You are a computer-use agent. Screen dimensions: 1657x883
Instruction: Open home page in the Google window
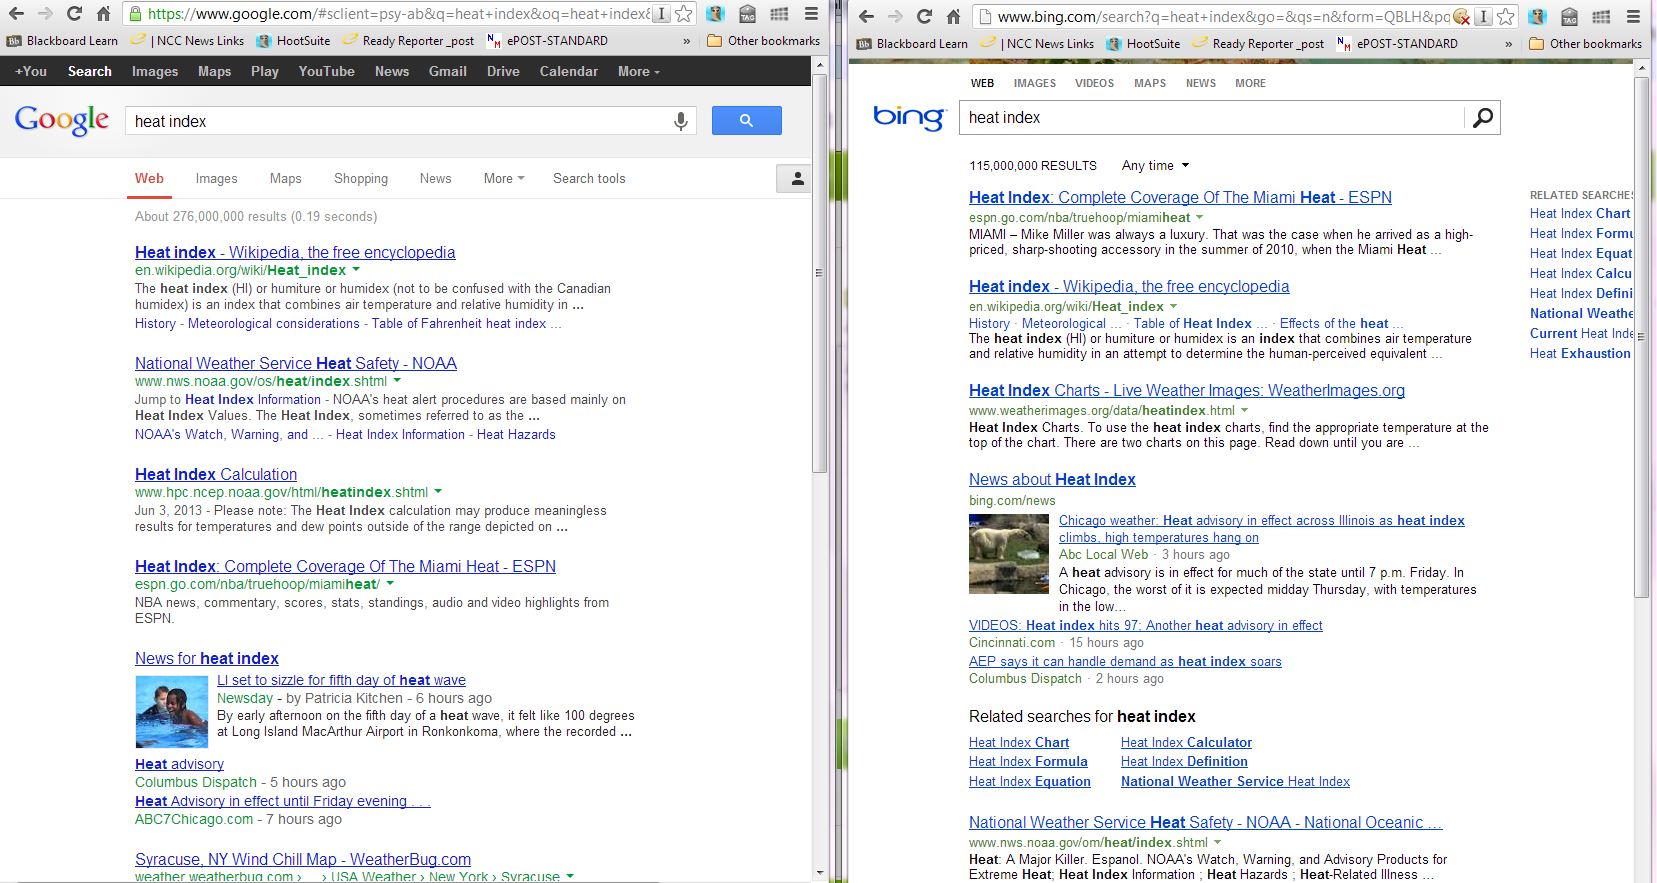pos(103,14)
